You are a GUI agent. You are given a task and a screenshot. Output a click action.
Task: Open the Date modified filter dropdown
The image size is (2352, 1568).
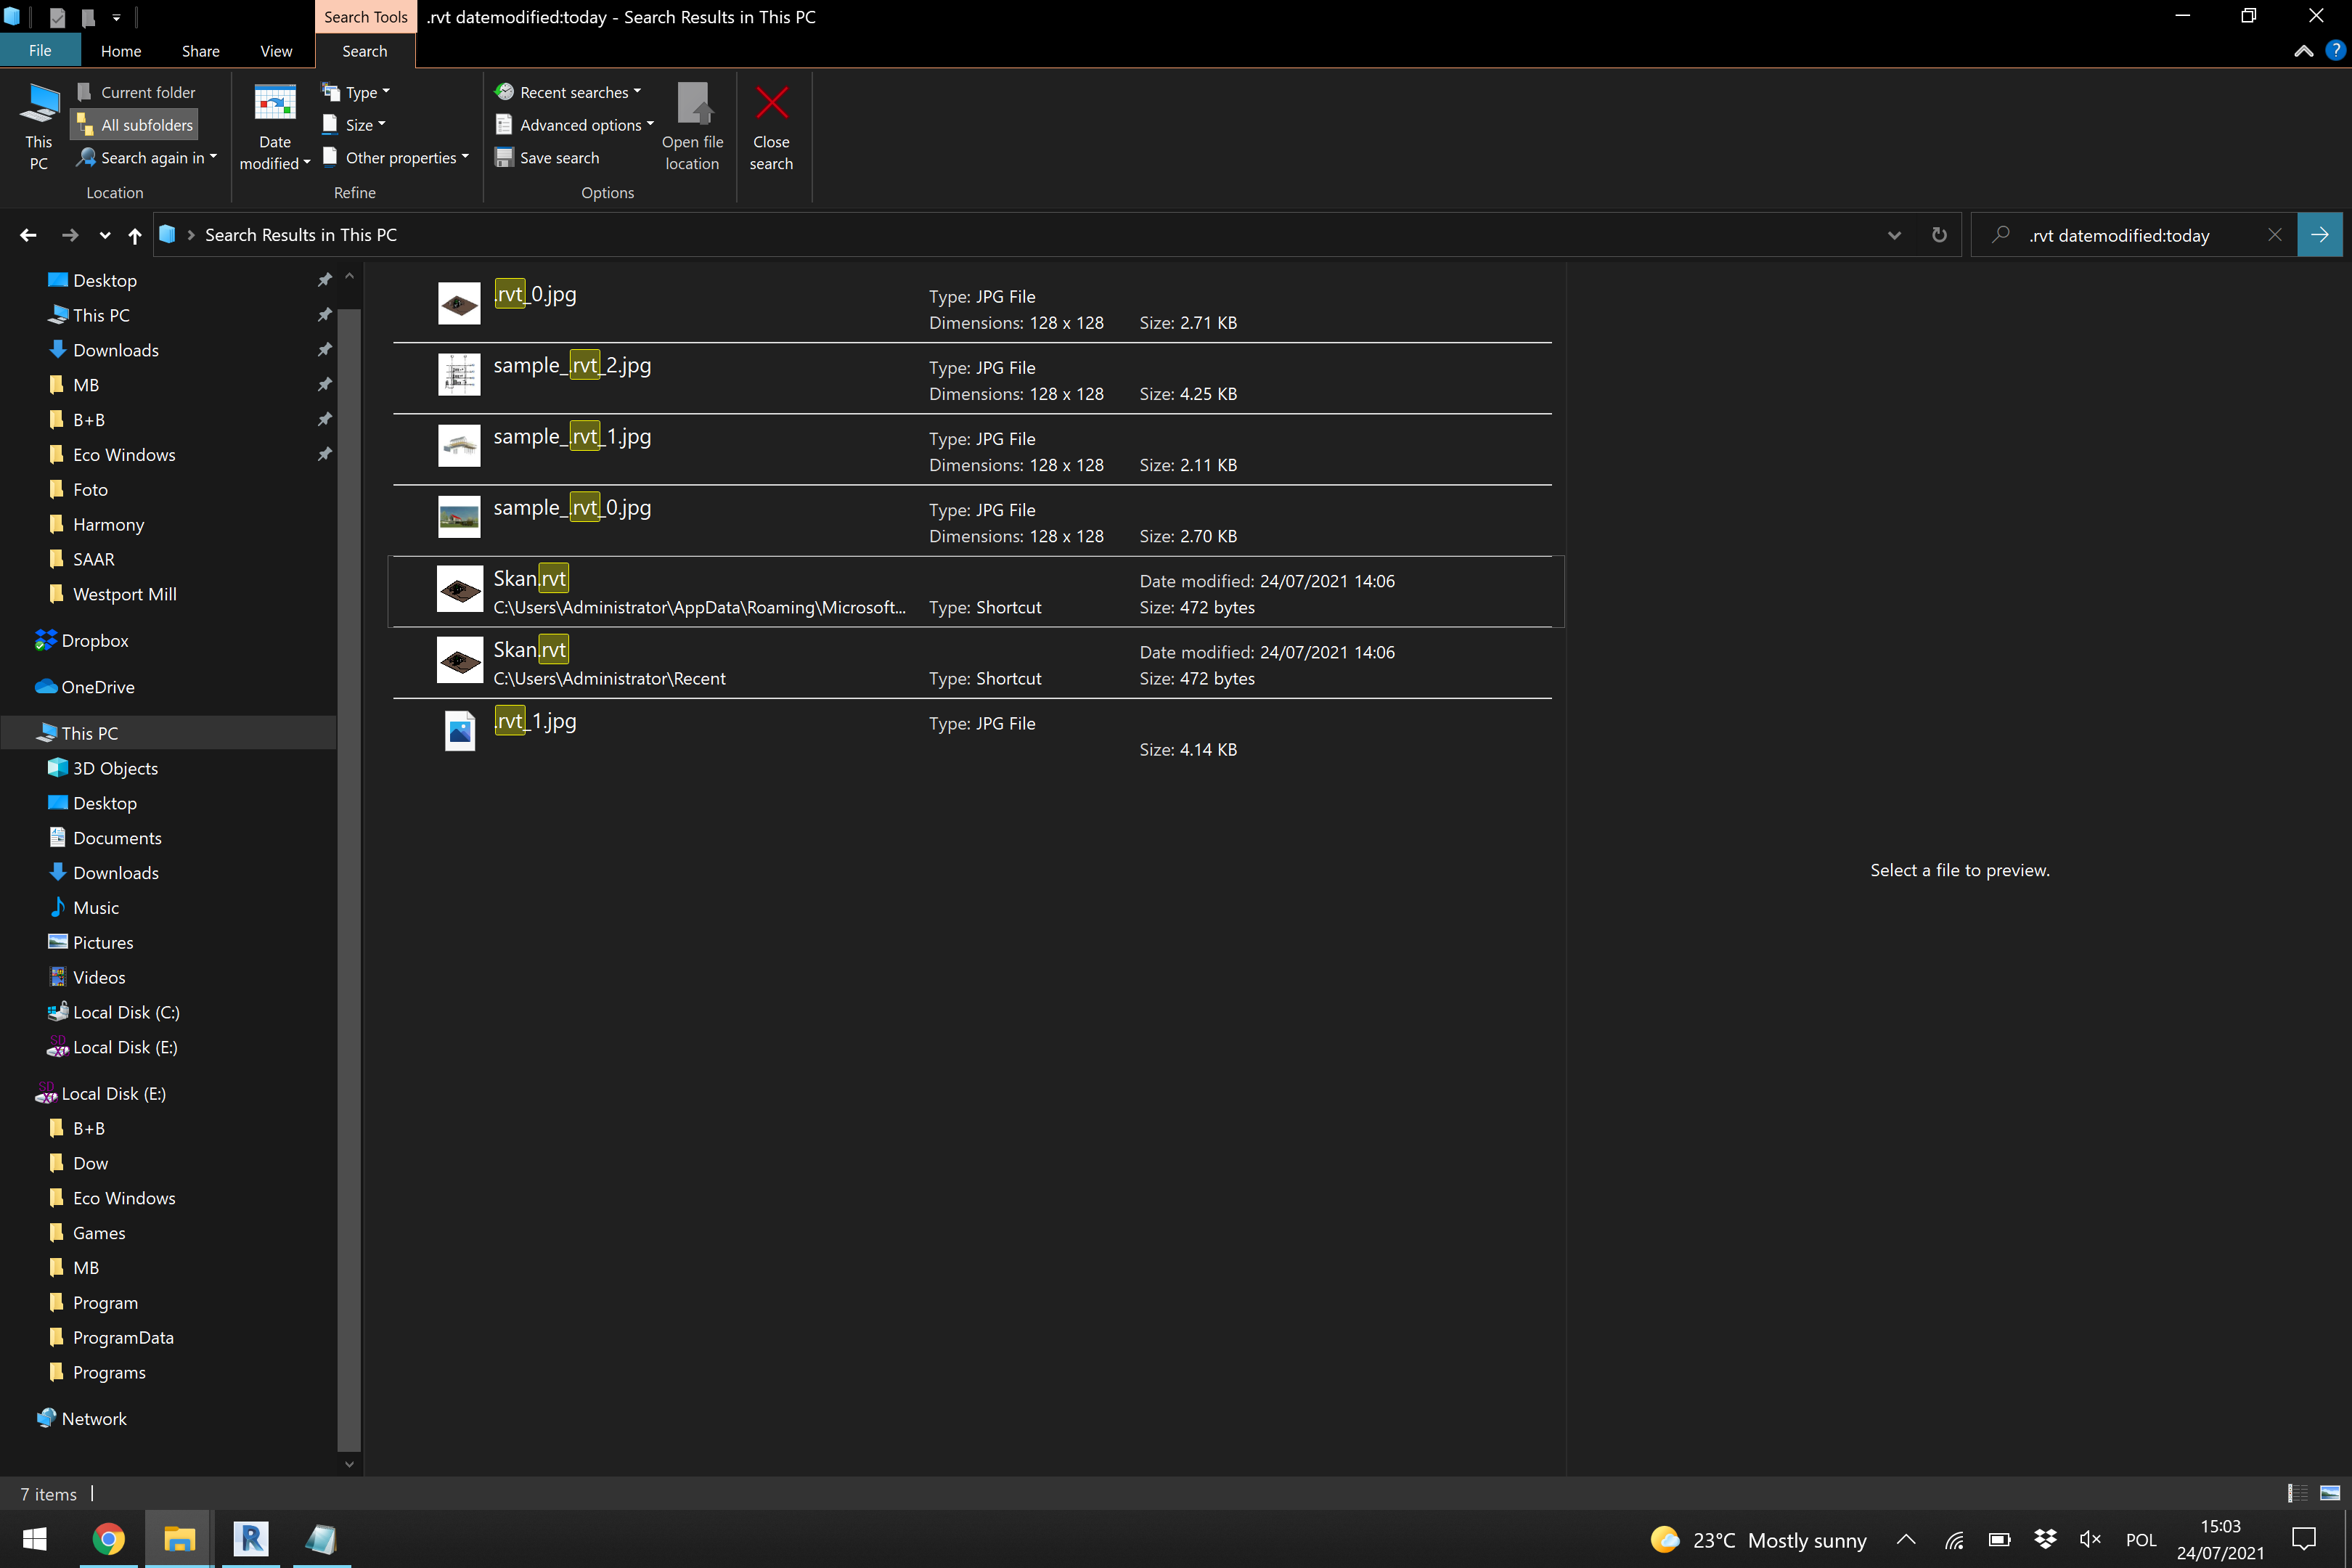pos(274,125)
